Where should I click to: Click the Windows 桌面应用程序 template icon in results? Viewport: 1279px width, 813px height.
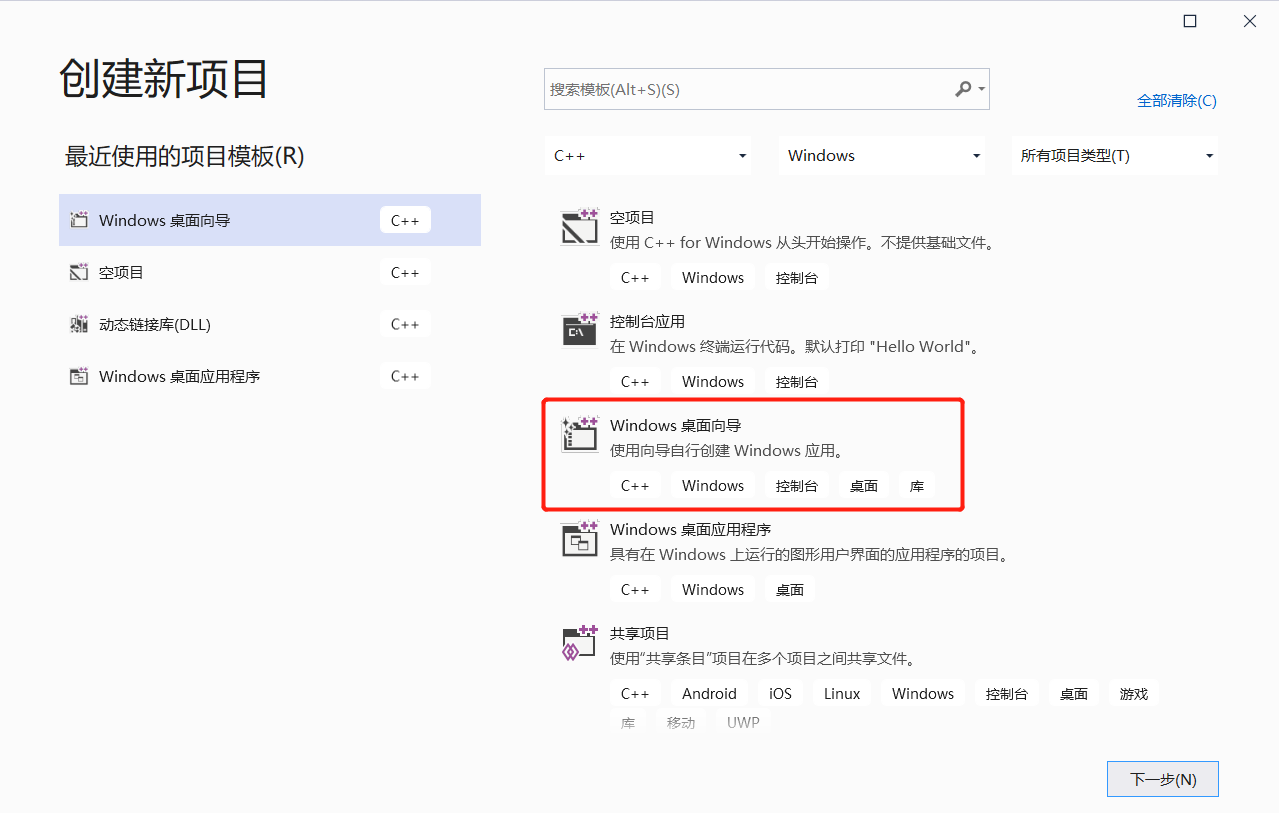[580, 539]
